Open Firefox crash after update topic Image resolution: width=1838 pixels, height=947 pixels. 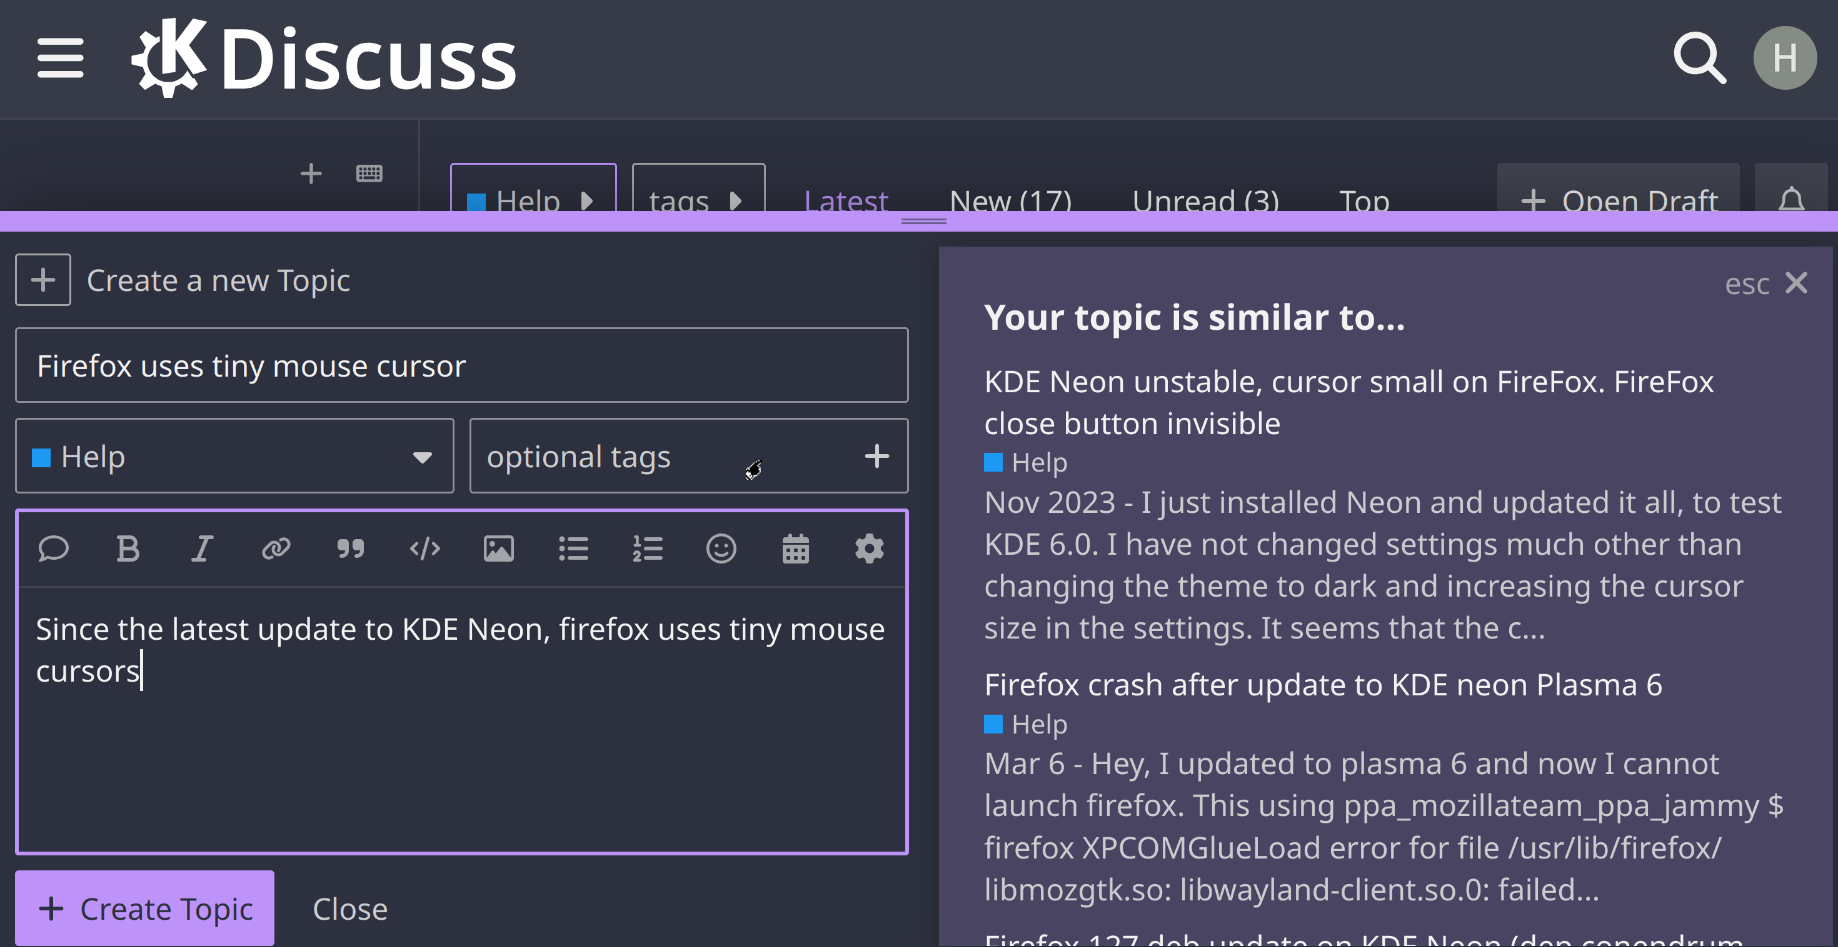1323,685
